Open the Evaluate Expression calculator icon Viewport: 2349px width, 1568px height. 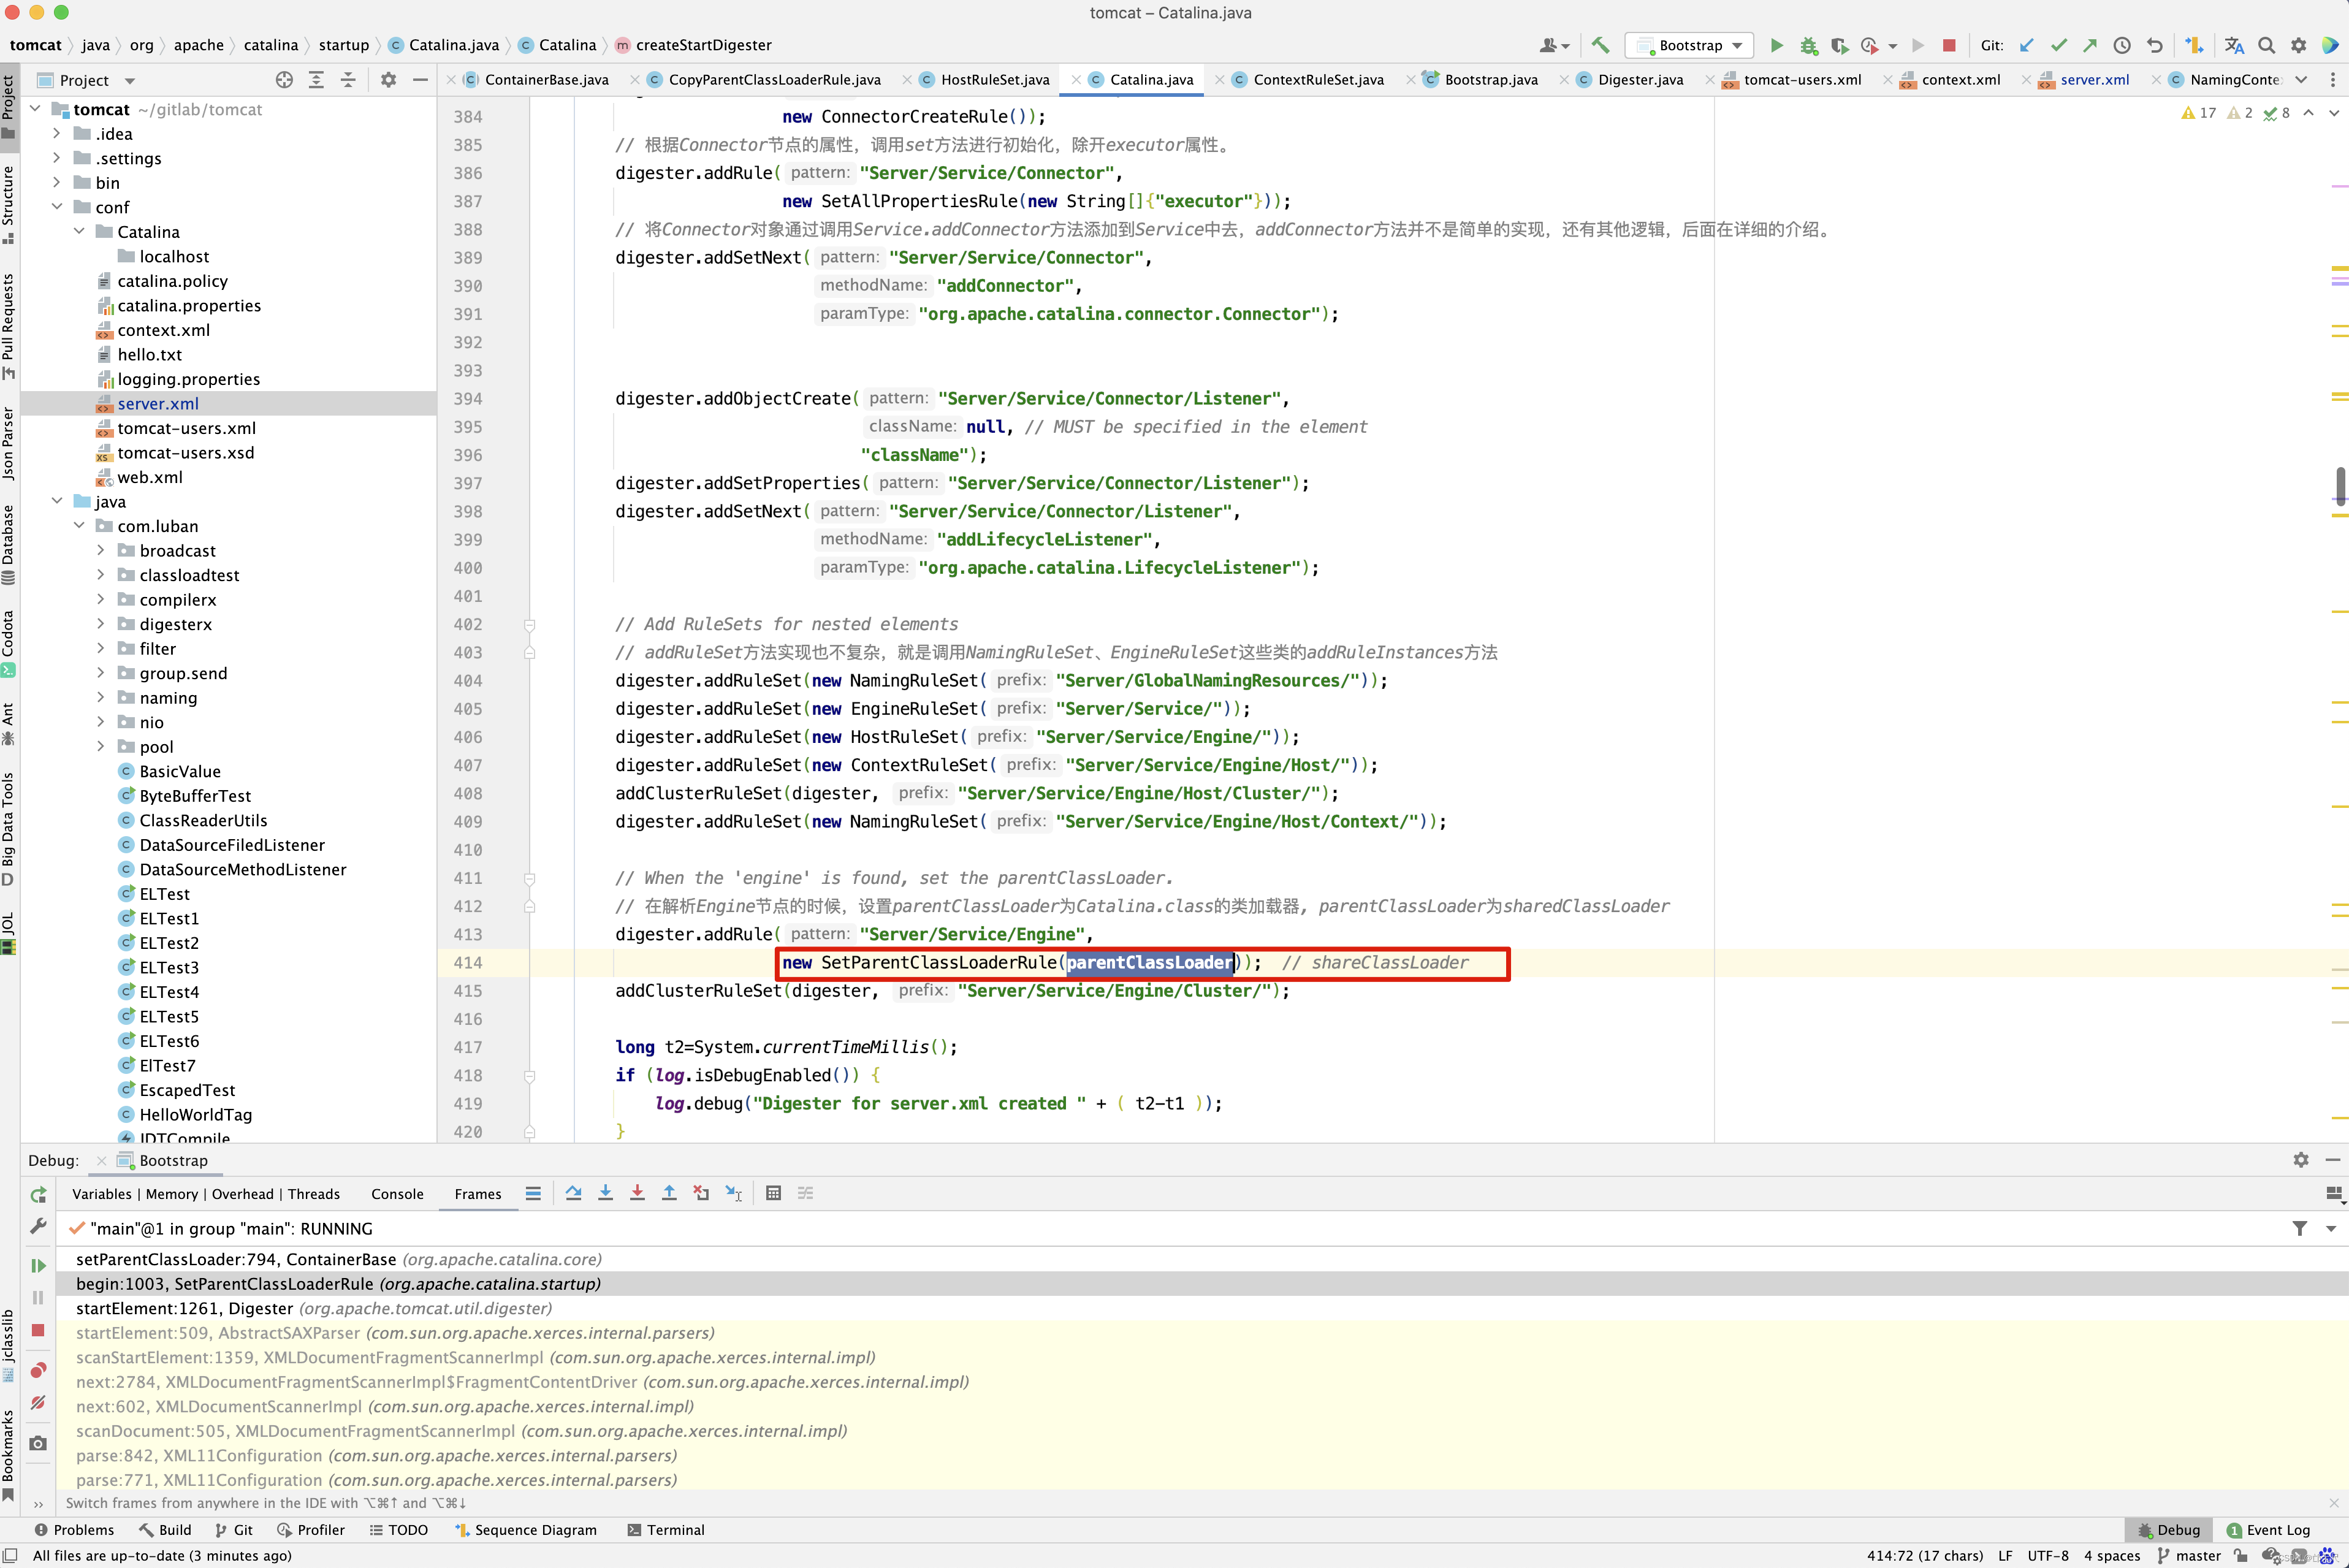click(x=773, y=1193)
